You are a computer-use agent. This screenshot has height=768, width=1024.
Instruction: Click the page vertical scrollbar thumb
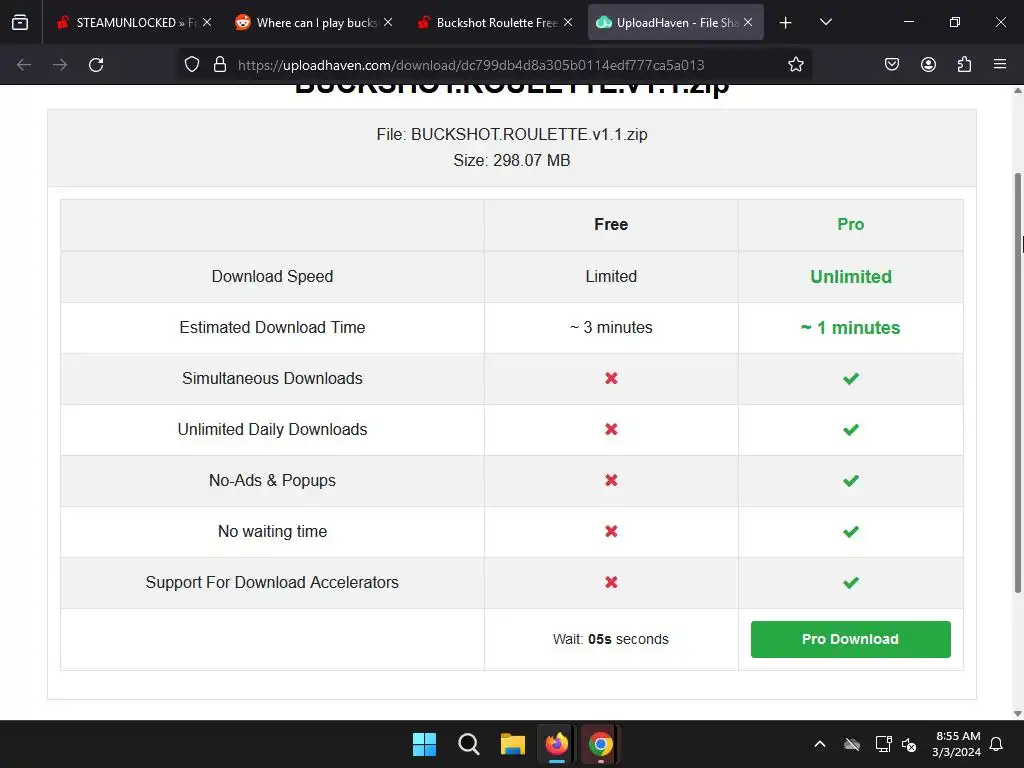(x=1017, y=383)
